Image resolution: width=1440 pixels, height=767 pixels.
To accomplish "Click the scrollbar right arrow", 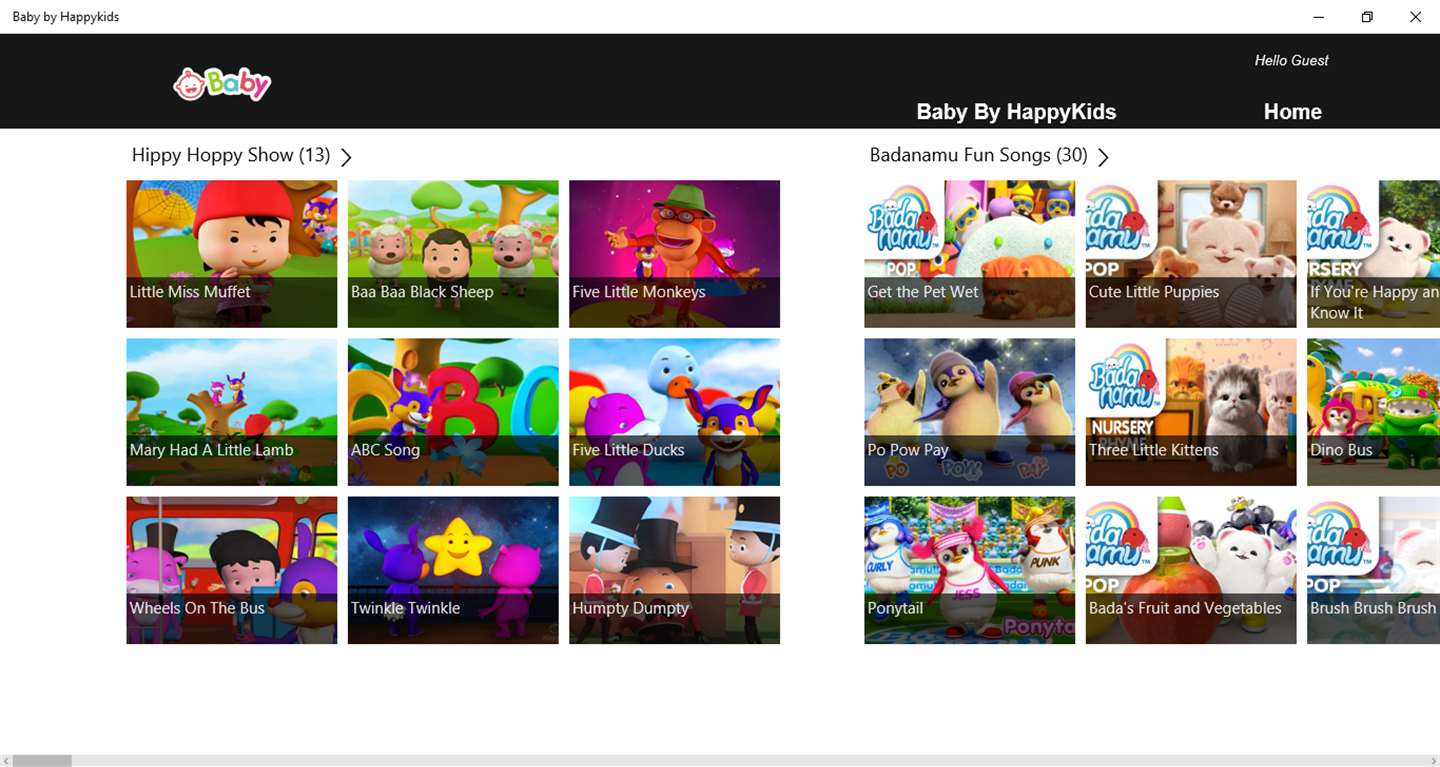I will [1433, 760].
